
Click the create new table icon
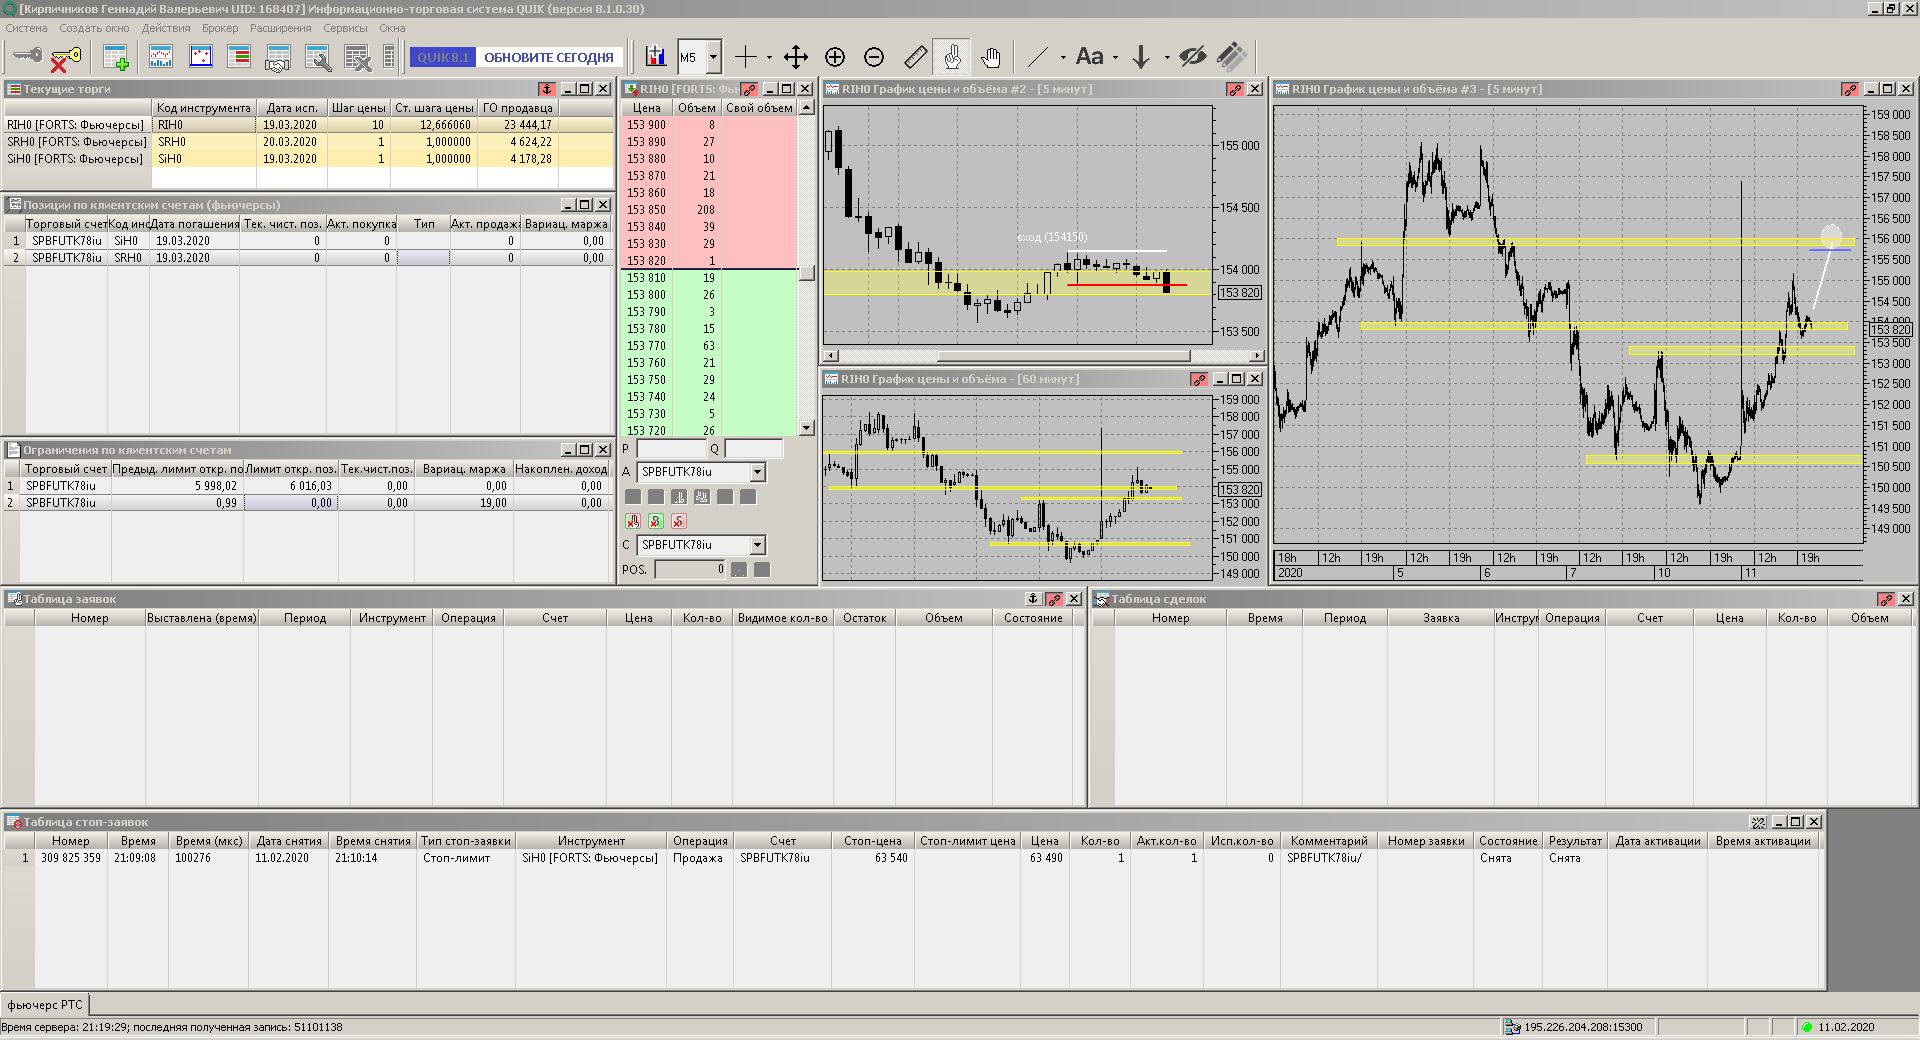tap(116, 58)
